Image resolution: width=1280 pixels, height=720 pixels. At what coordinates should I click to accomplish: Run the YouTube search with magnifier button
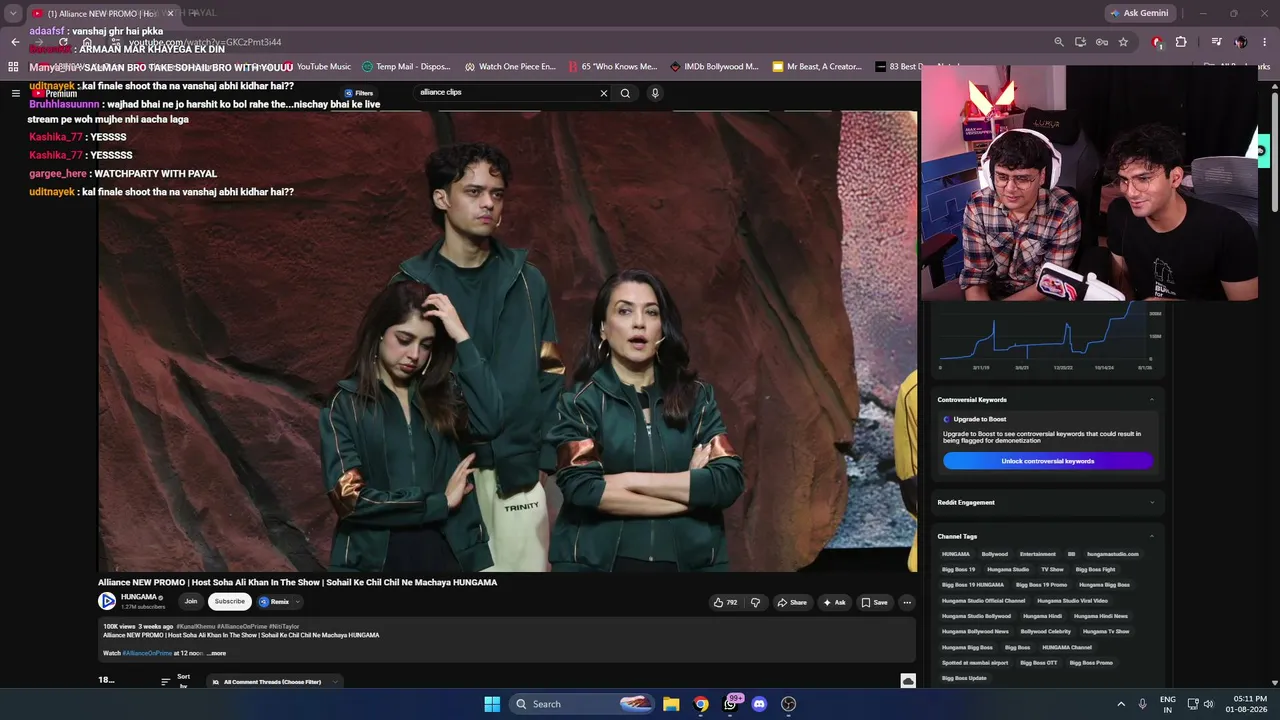click(625, 93)
